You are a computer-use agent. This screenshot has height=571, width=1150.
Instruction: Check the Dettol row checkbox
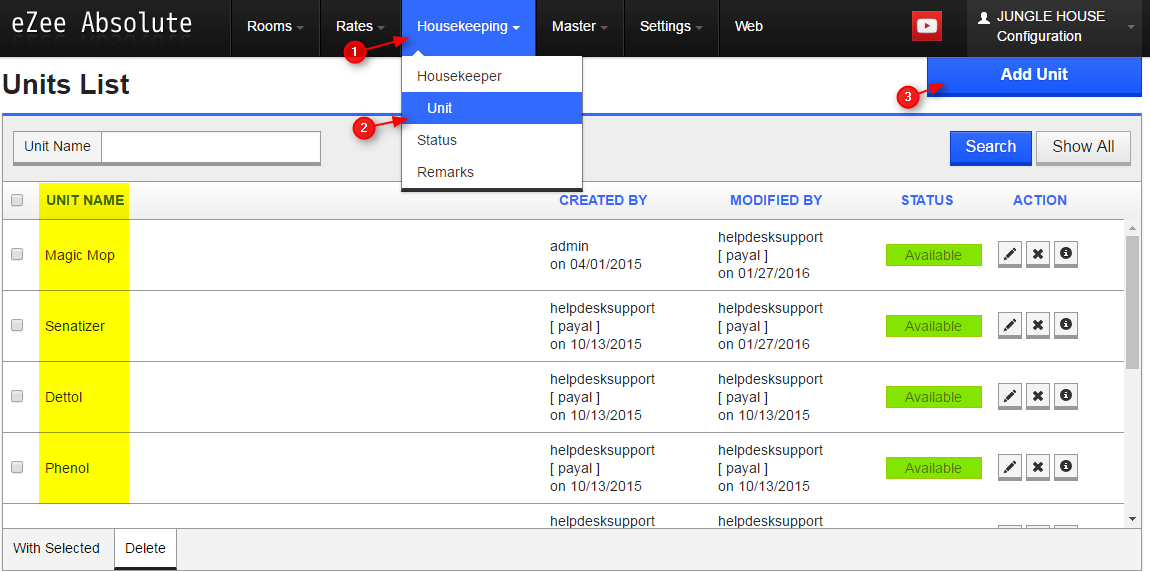(17, 397)
